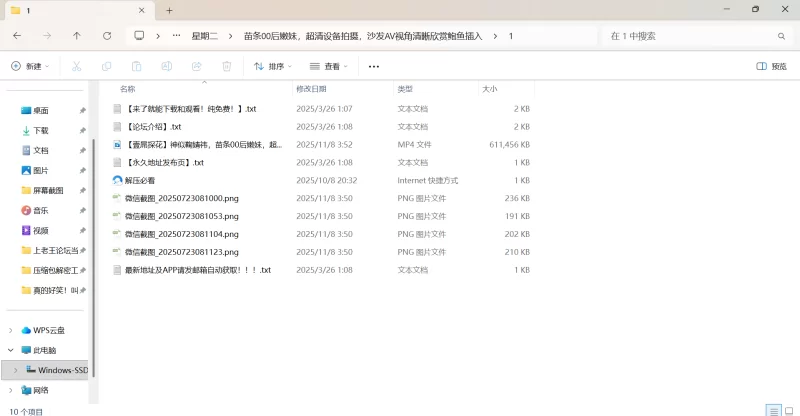Click the navigation pane vertical scrollbar
Viewport: 800px width, 416px height.
93,250
